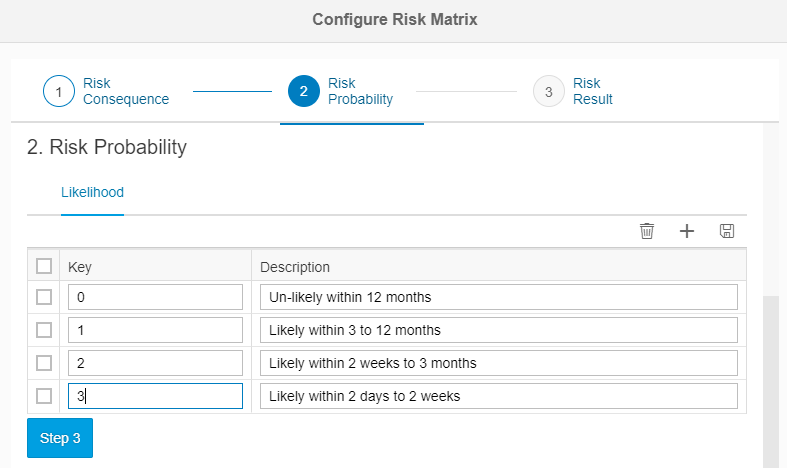Screen dimensions: 787x468
Task: Click the plus add row icon
Action: point(687,231)
